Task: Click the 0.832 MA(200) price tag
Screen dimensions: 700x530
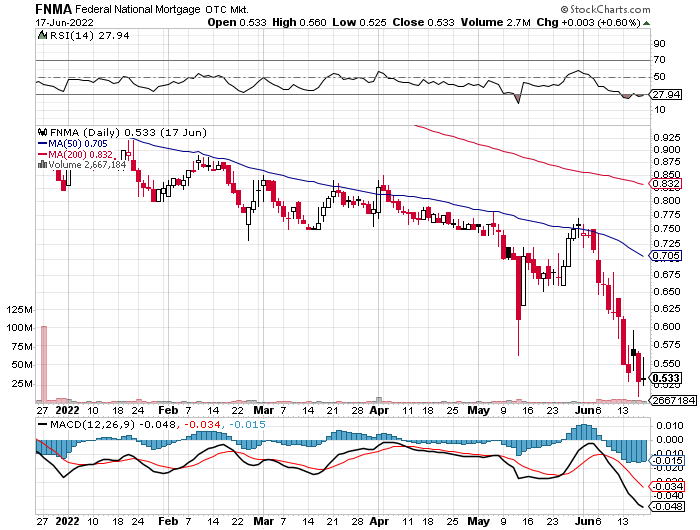Action: click(x=665, y=184)
